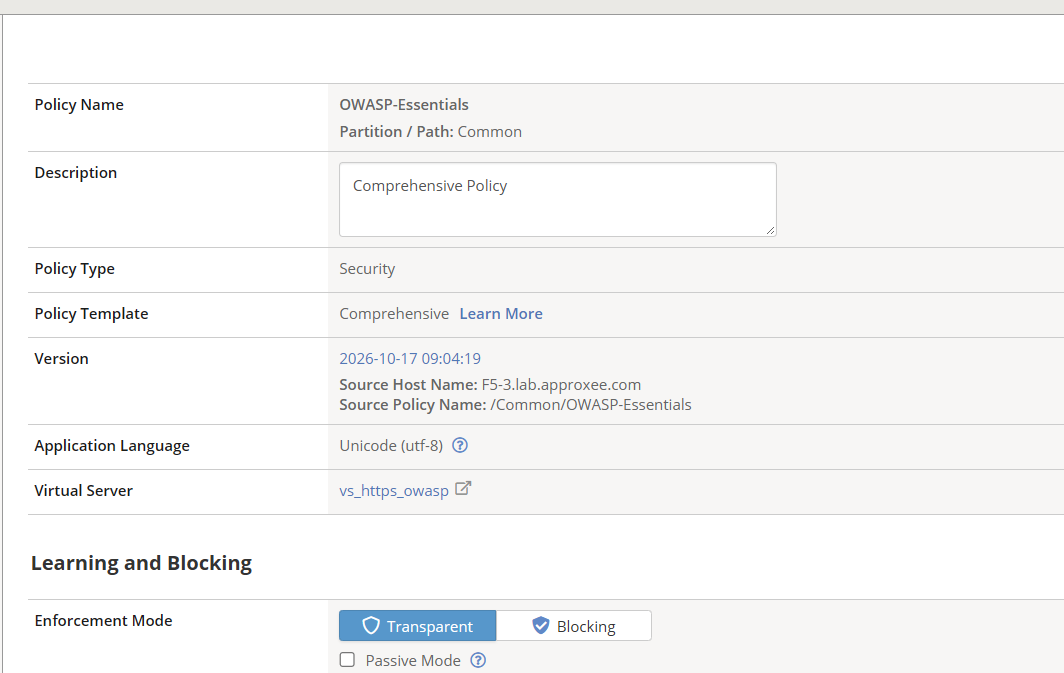
Task: Select Transparent enforcement mode
Action: pyautogui.click(x=417, y=626)
